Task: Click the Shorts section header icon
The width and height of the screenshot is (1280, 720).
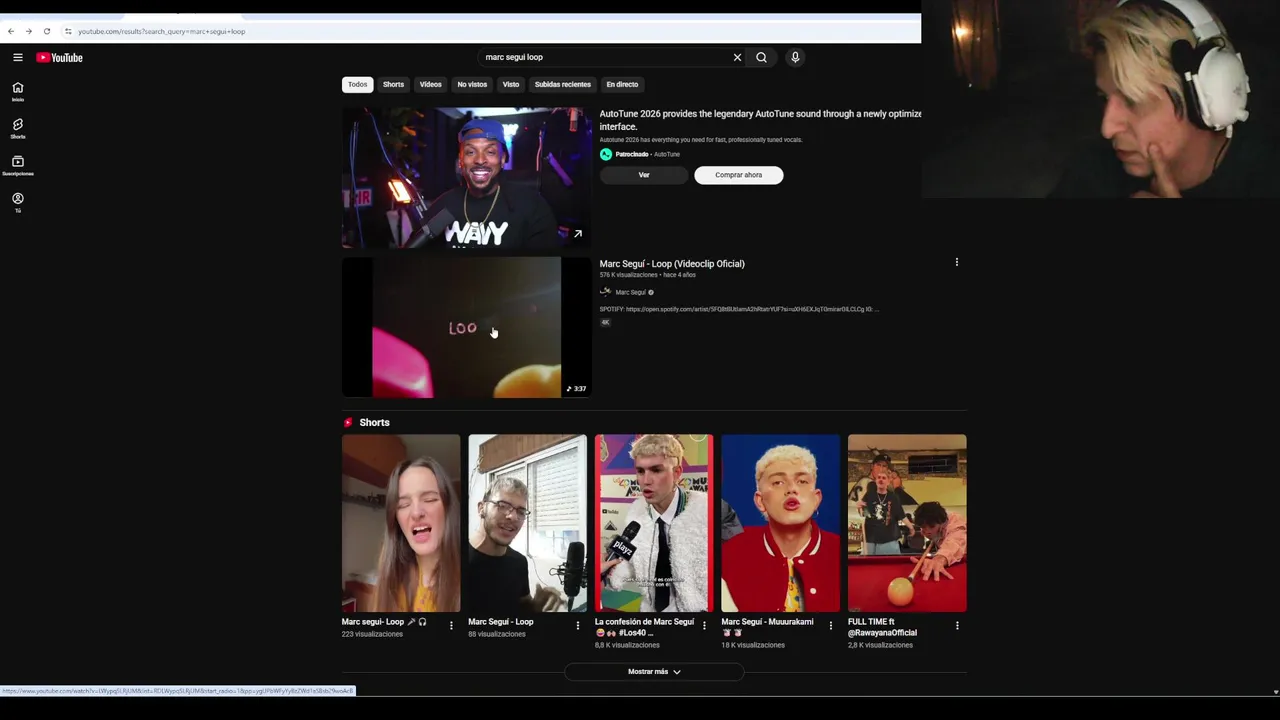Action: click(348, 422)
